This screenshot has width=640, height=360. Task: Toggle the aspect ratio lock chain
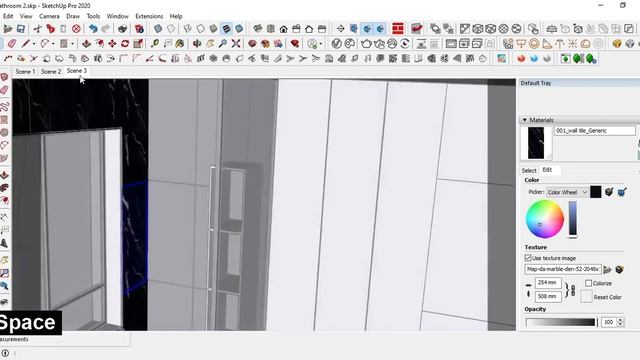(572, 290)
